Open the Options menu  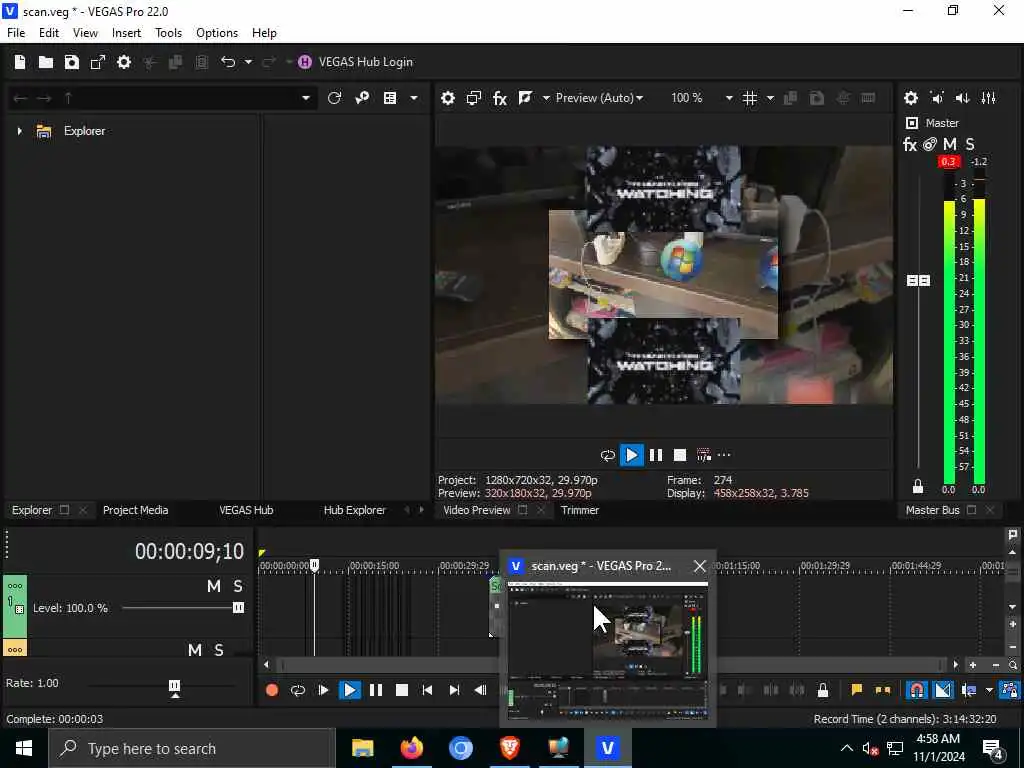coord(217,33)
